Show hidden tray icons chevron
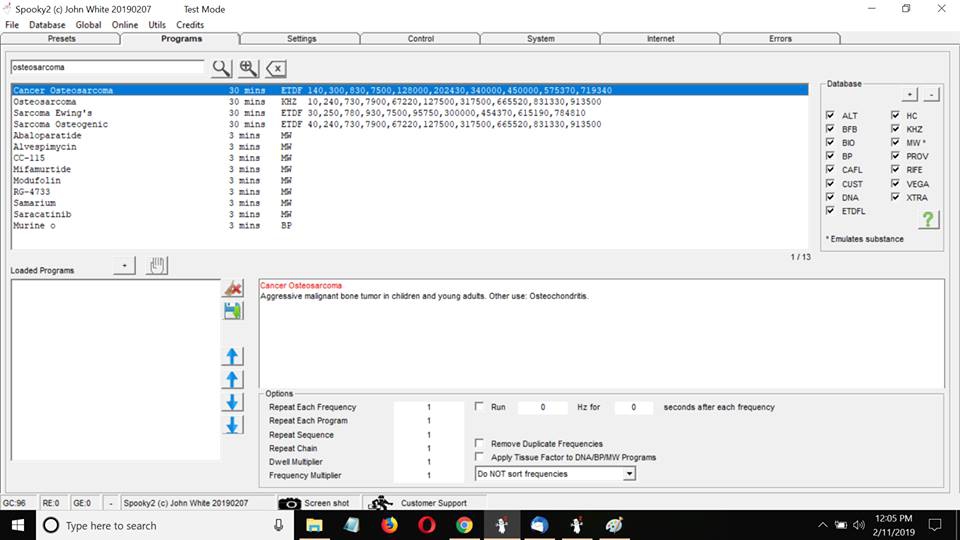The image size is (960, 540). click(x=823, y=525)
